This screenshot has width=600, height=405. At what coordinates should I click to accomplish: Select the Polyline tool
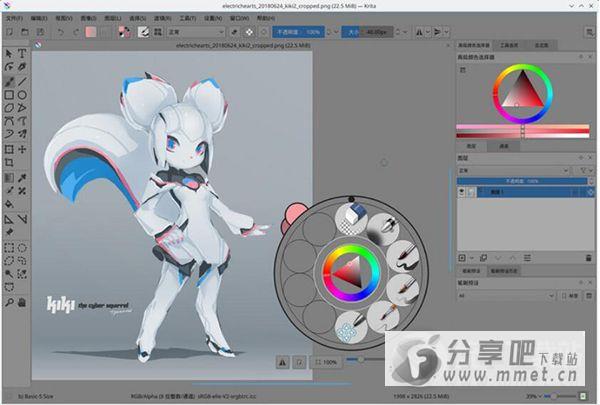click(22, 108)
